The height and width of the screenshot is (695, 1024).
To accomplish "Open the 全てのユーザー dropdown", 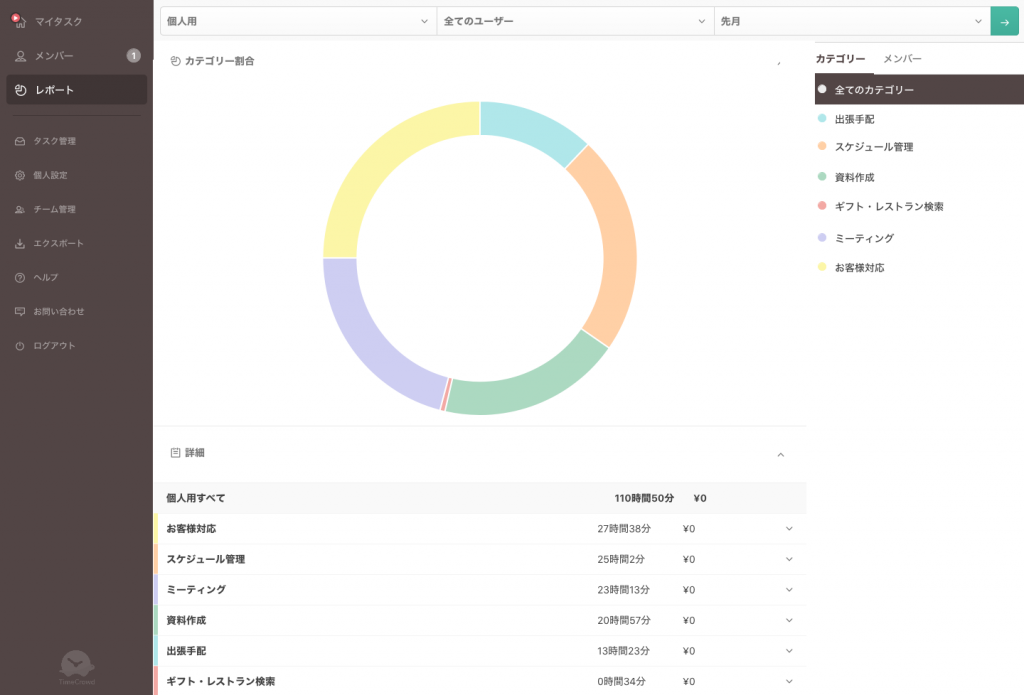I will (575, 21).
